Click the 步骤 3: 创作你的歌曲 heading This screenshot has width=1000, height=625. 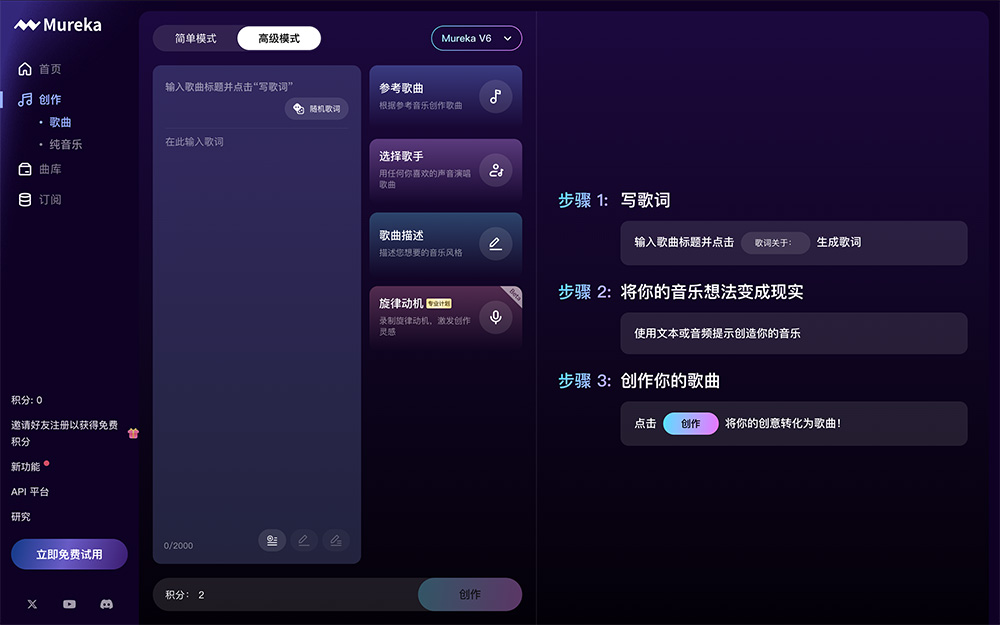pyautogui.click(x=639, y=381)
